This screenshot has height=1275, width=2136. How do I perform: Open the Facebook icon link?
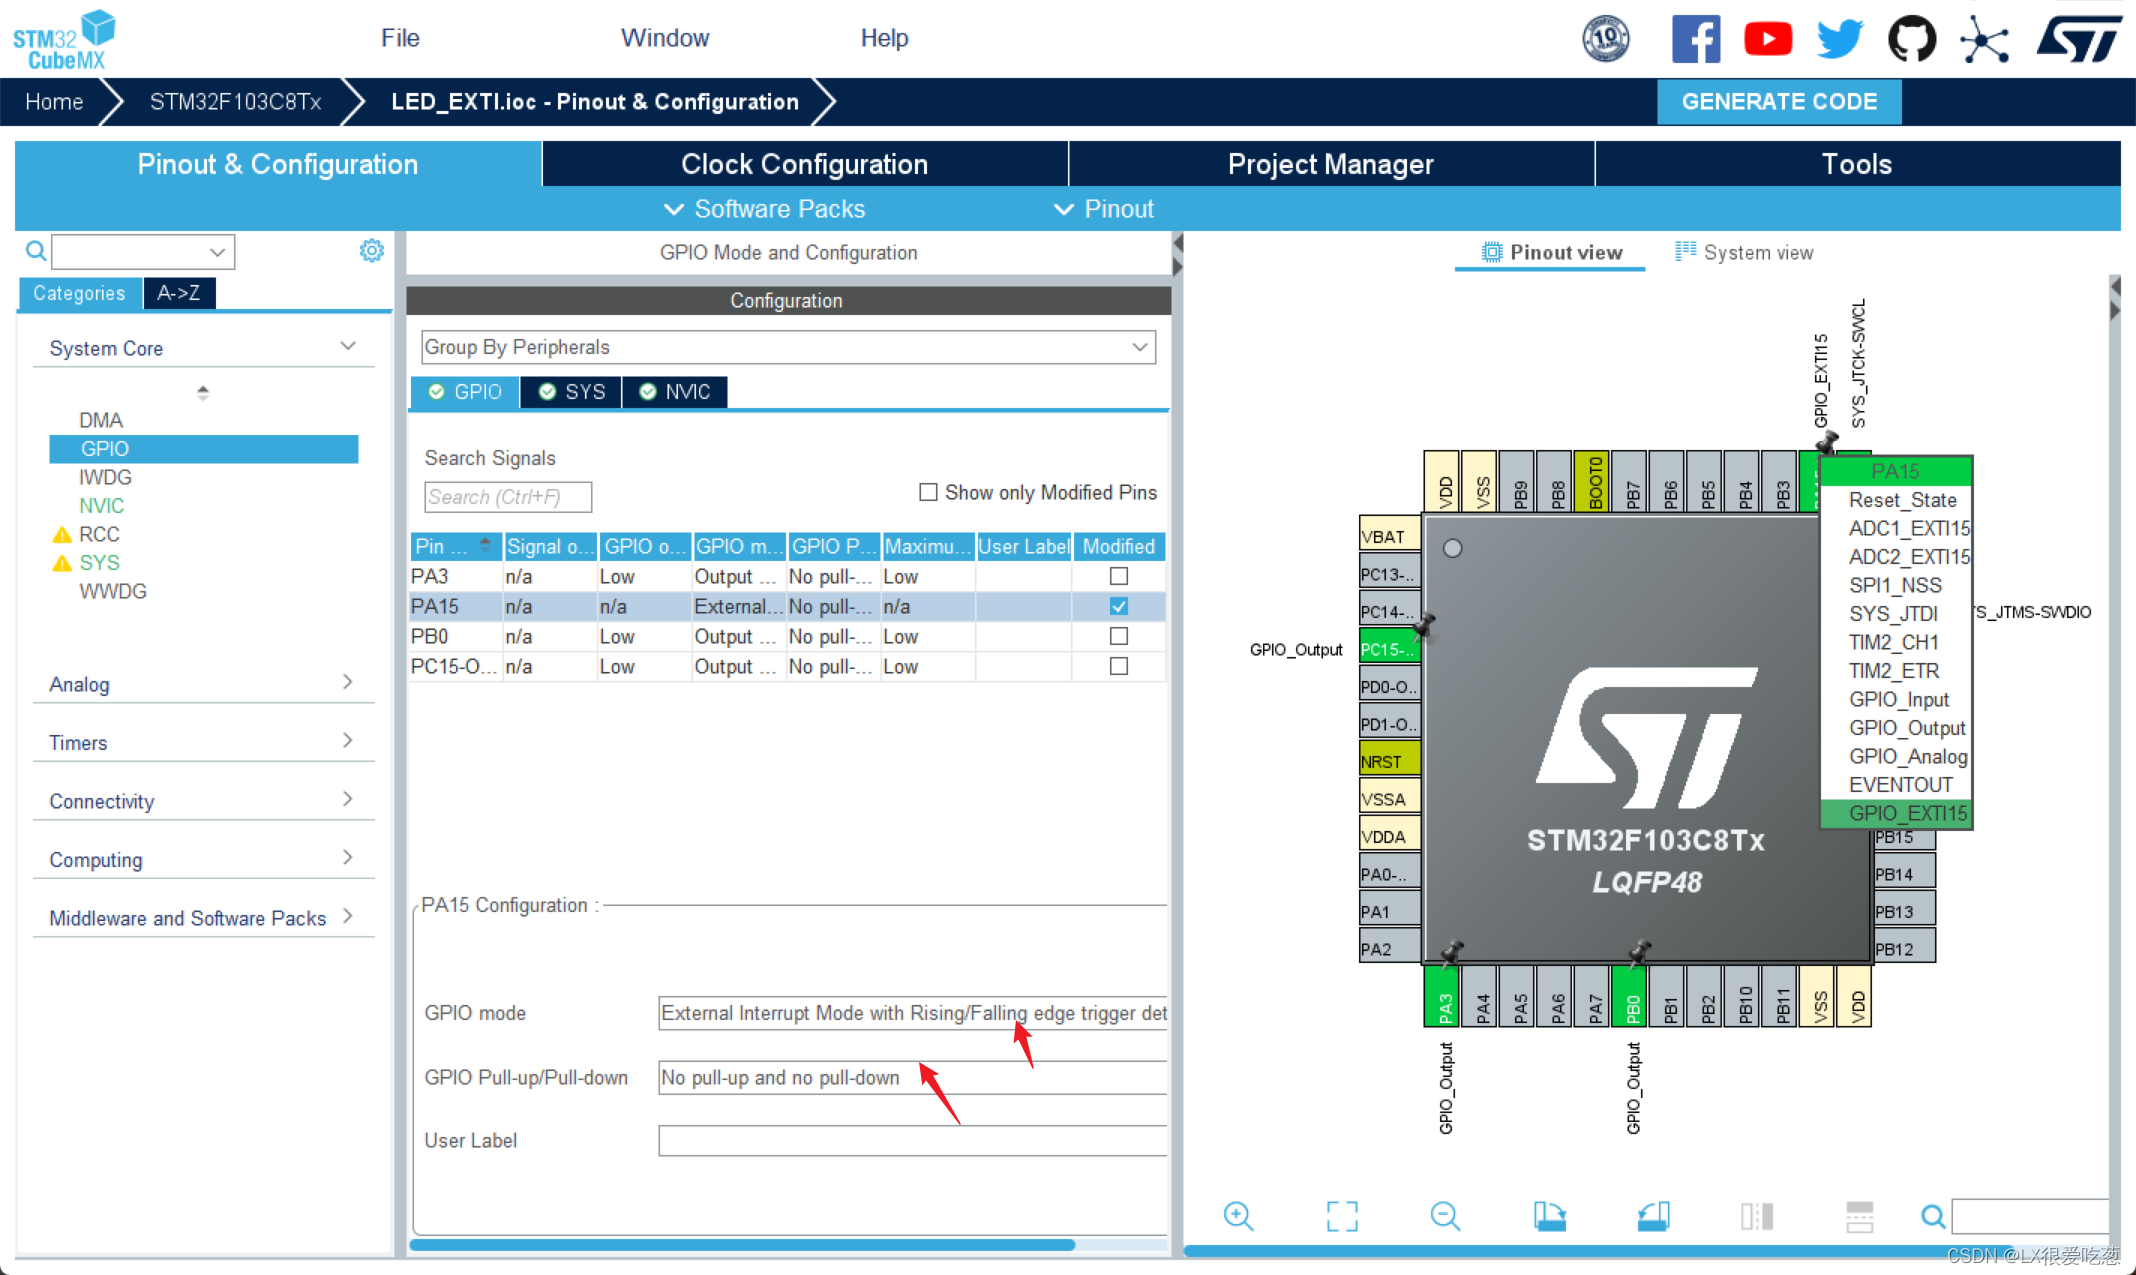point(1696,39)
